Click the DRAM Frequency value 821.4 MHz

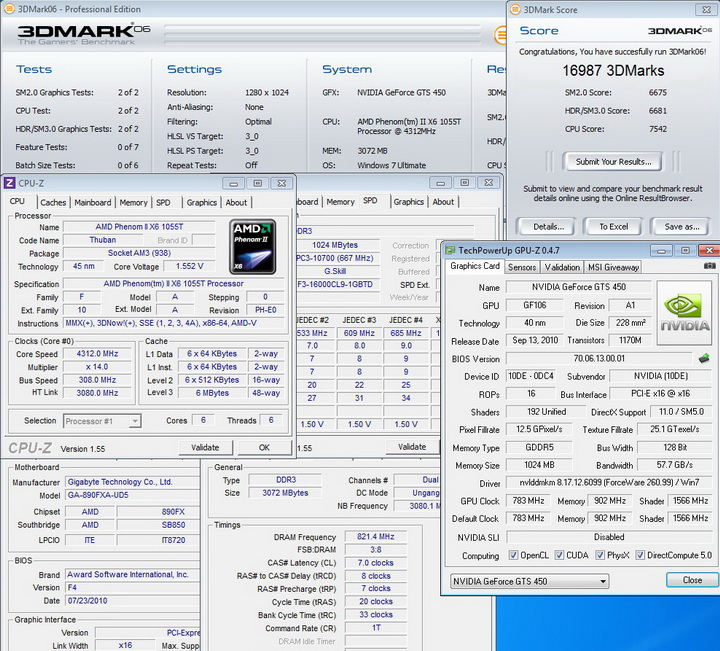[376, 537]
